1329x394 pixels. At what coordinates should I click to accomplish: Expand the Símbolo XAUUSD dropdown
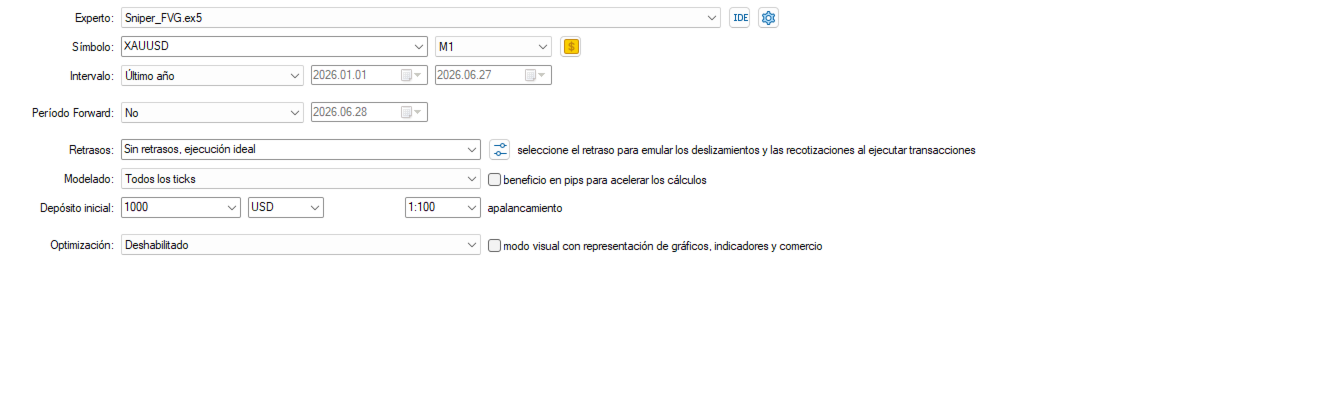pos(419,46)
